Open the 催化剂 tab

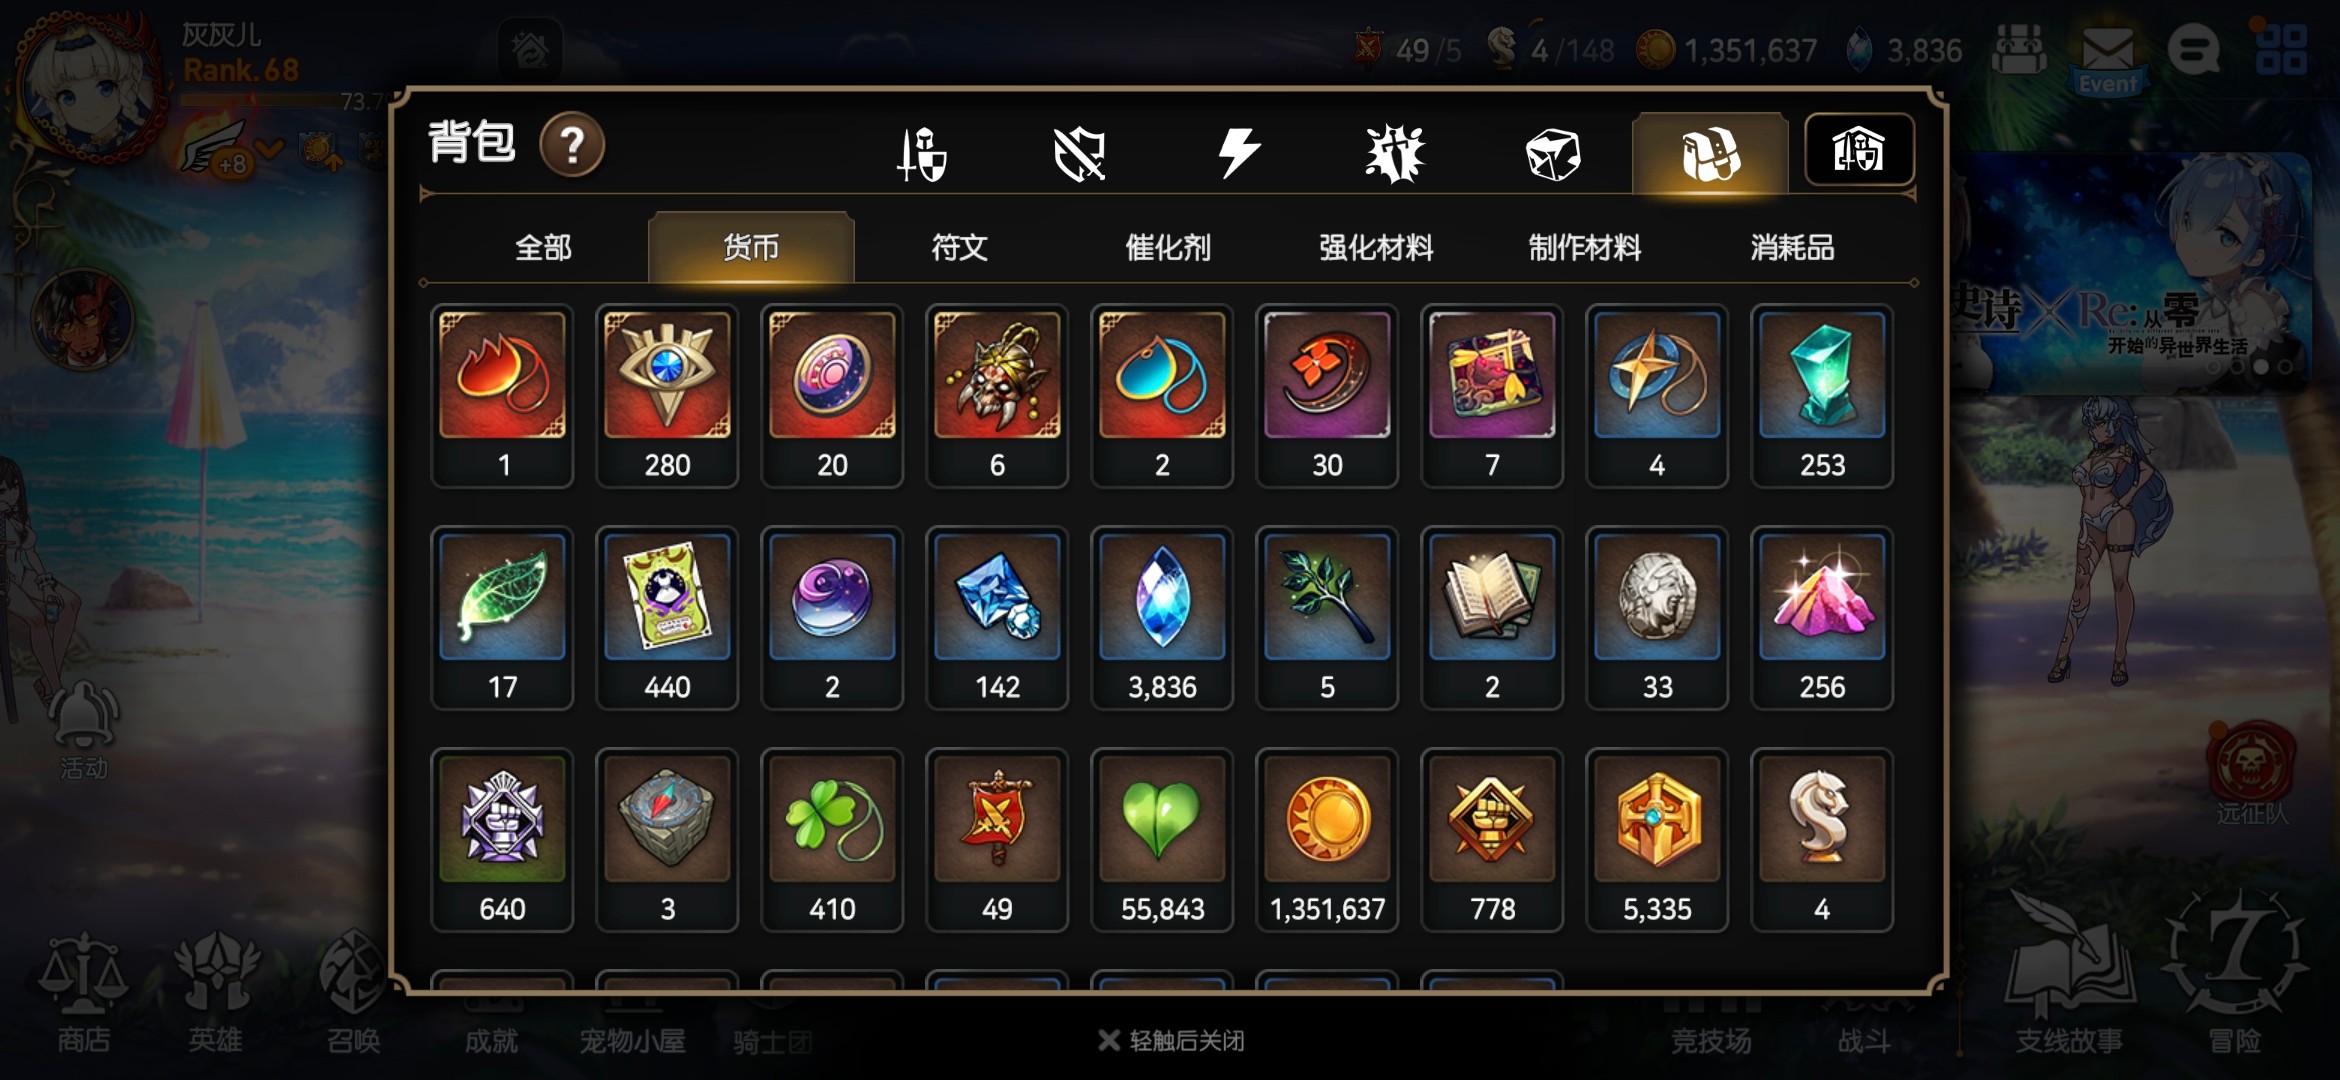click(1168, 247)
